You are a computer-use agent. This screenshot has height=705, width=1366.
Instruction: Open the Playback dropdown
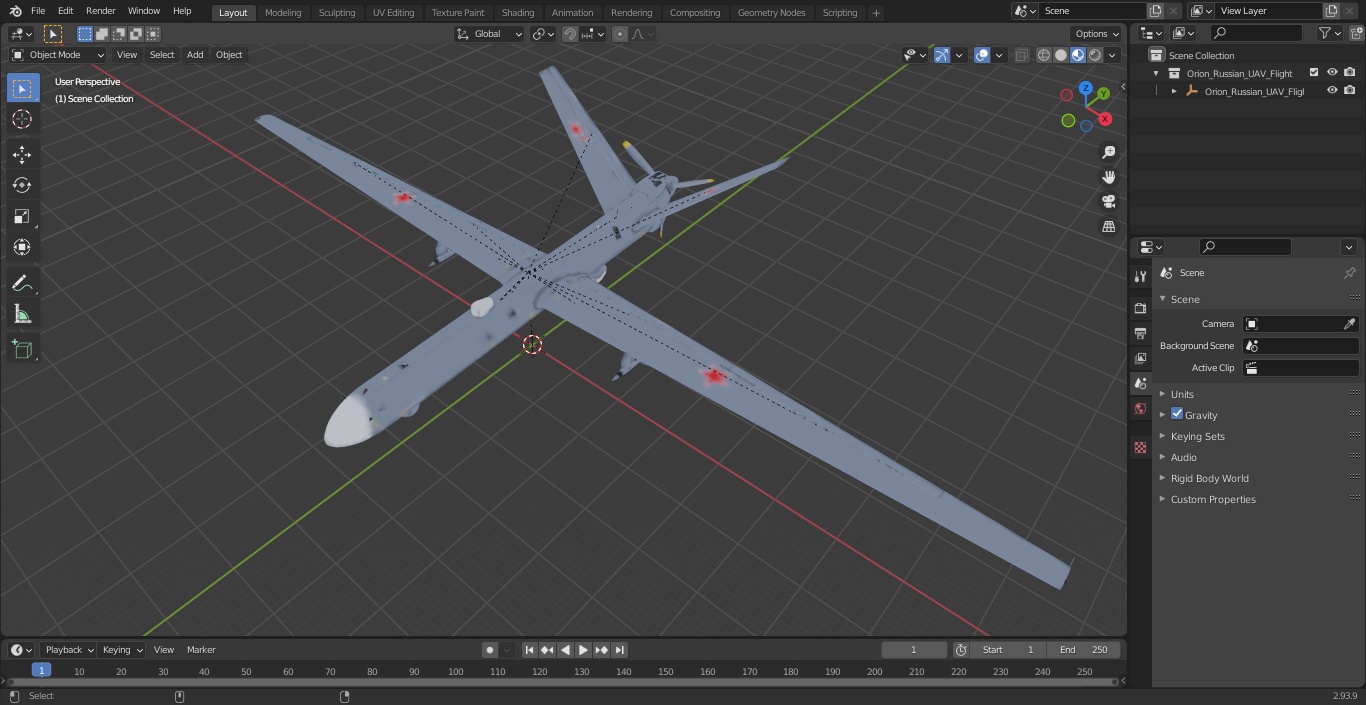(x=68, y=650)
